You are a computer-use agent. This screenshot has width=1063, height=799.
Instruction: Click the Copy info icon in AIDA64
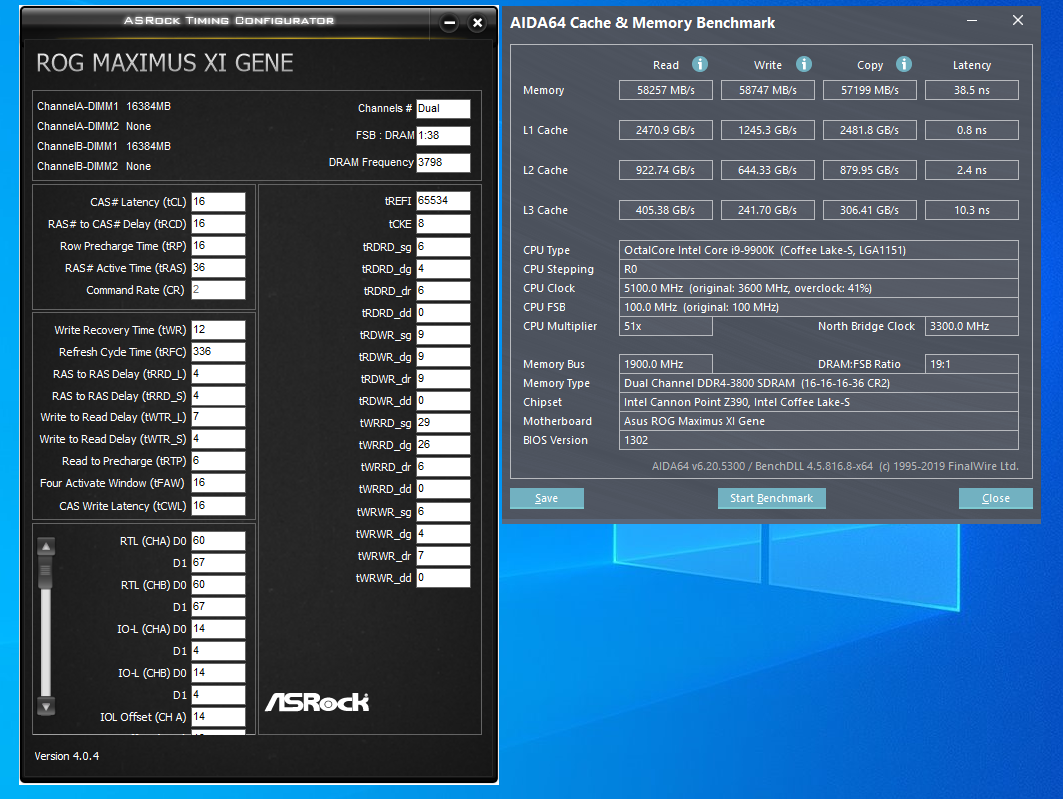tap(904, 64)
